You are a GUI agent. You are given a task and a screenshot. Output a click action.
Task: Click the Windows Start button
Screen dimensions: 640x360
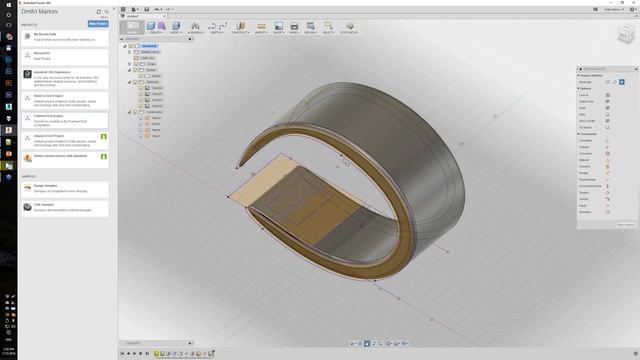point(9,5)
